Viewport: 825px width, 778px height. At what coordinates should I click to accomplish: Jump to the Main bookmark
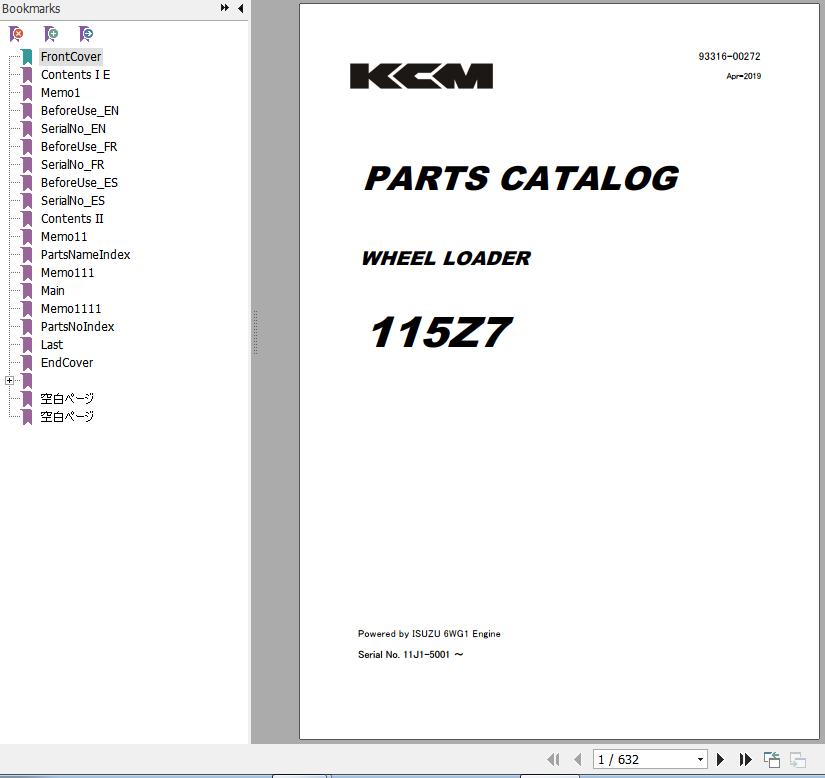click(53, 290)
